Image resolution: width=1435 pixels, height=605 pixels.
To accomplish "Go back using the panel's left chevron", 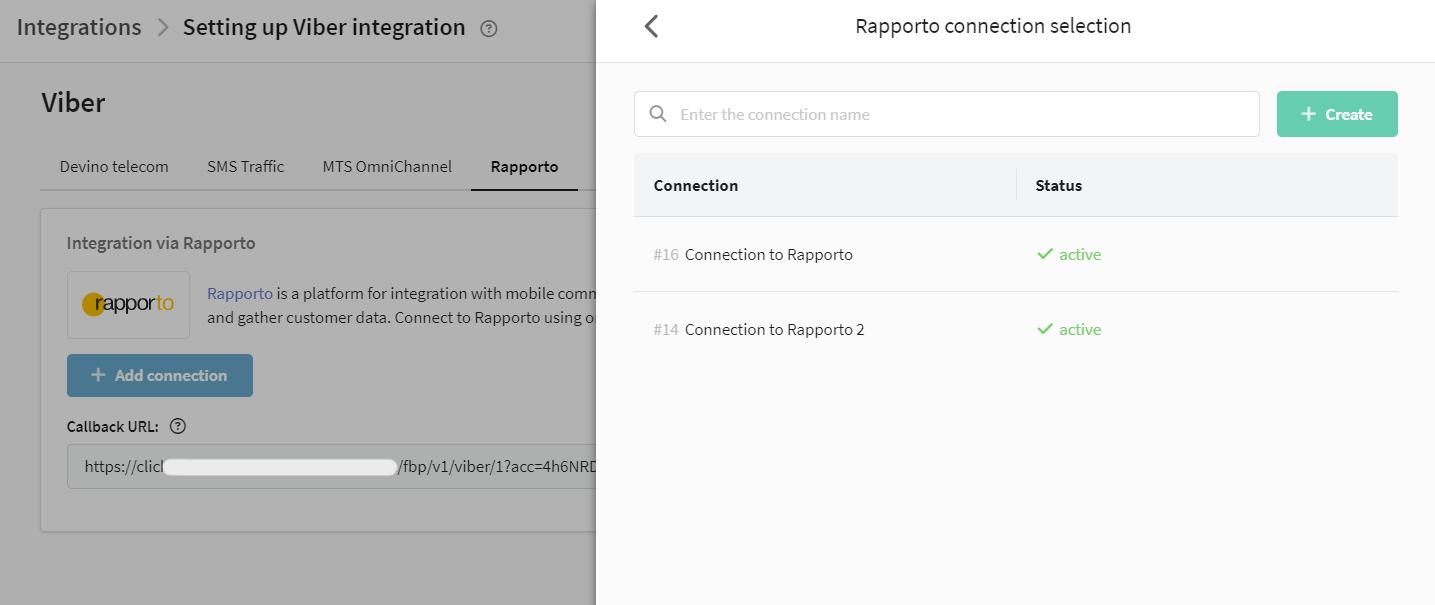I will tap(651, 26).
